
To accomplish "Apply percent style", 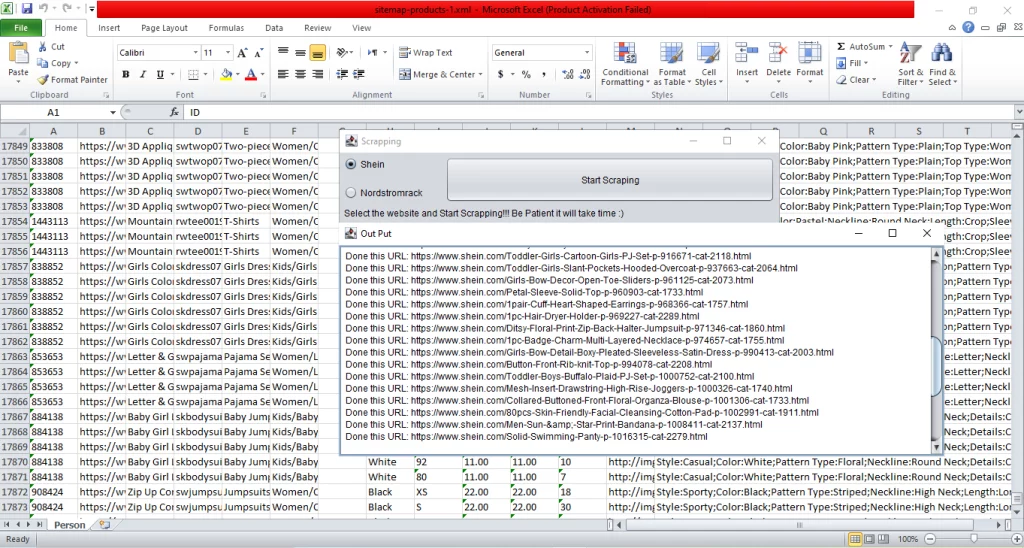I will point(526,74).
